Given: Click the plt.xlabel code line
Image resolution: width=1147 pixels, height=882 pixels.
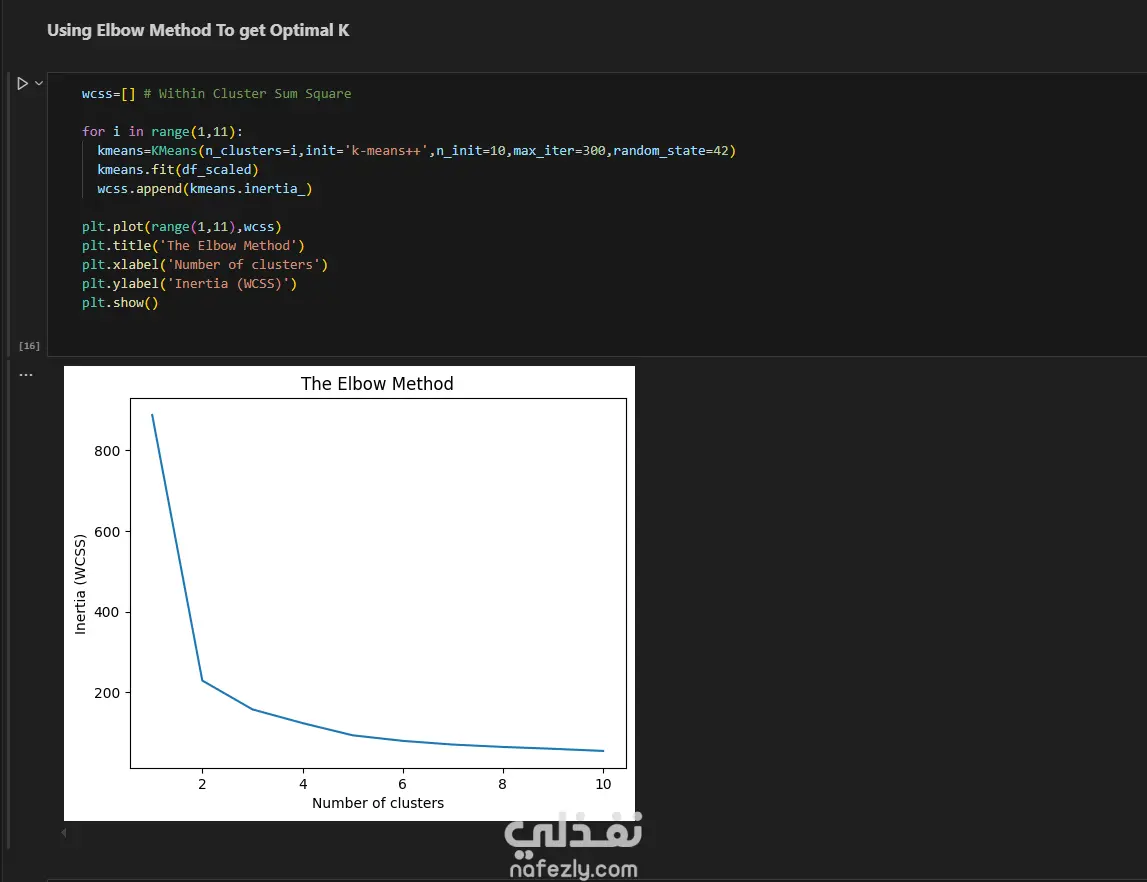Looking at the screenshot, I should pyautogui.click(x=205, y=265).
